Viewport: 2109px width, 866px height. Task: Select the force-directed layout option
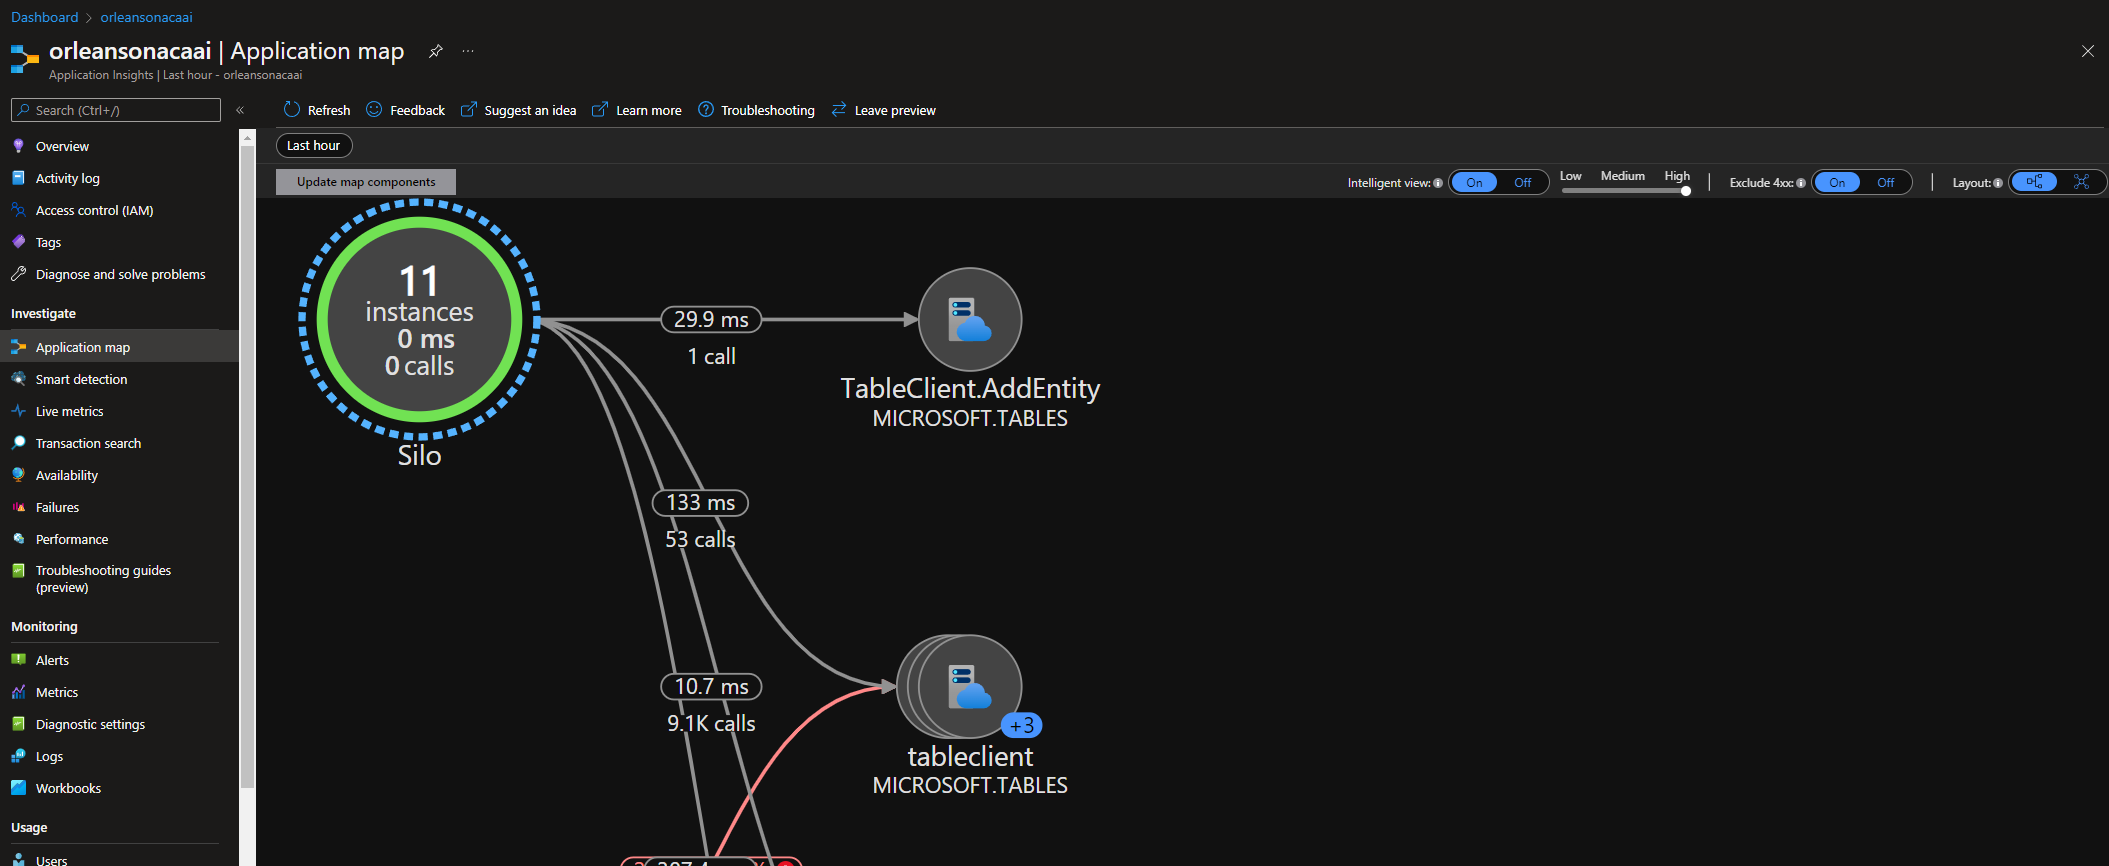click(2081, 182)
